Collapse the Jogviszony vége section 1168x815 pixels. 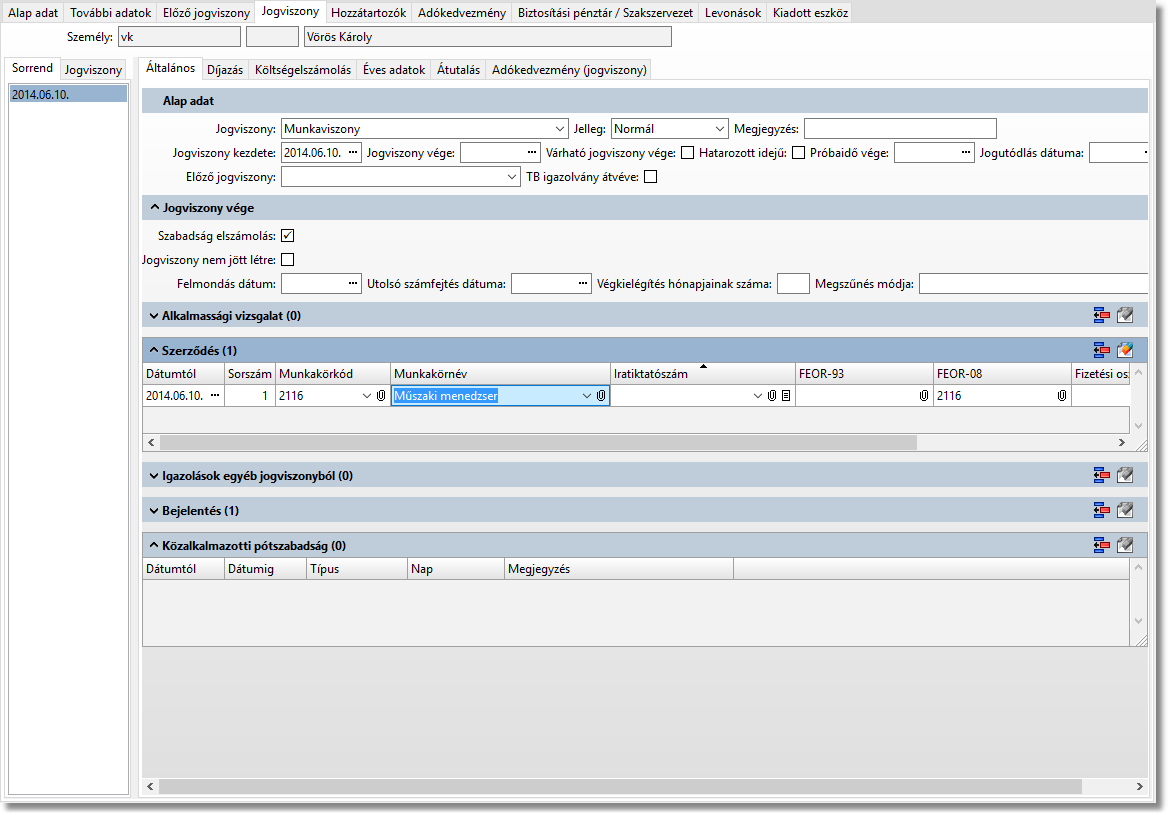[x=155, y=208]
